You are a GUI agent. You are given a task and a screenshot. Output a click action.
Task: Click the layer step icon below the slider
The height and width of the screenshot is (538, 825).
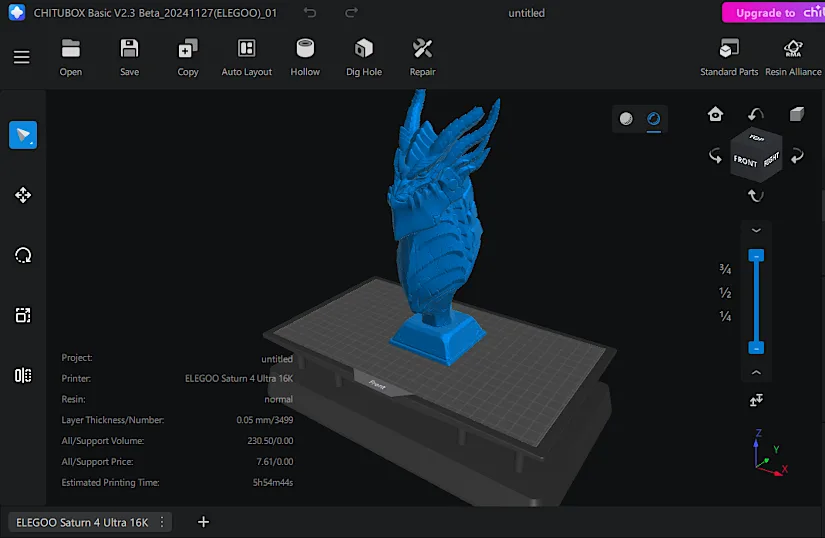point(756,400)
